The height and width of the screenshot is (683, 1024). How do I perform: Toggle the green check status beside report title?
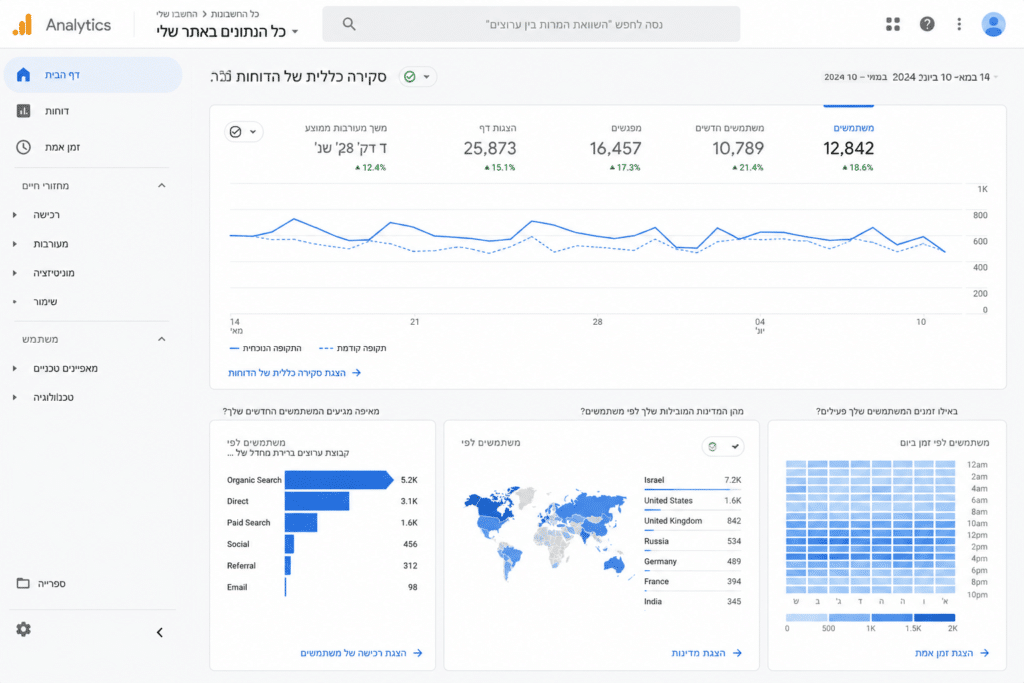pos(417,77)
